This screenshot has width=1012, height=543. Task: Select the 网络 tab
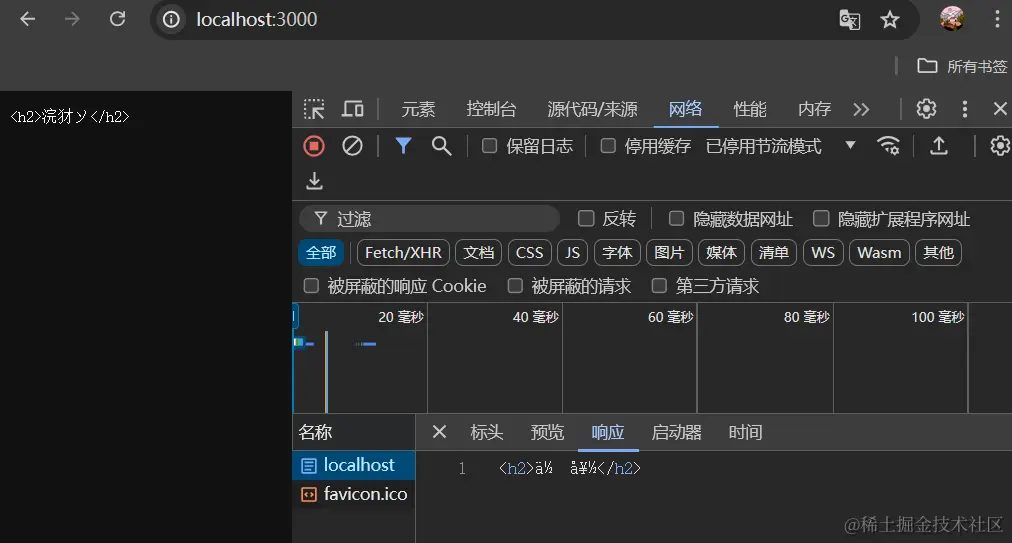[x=685, y=109]
